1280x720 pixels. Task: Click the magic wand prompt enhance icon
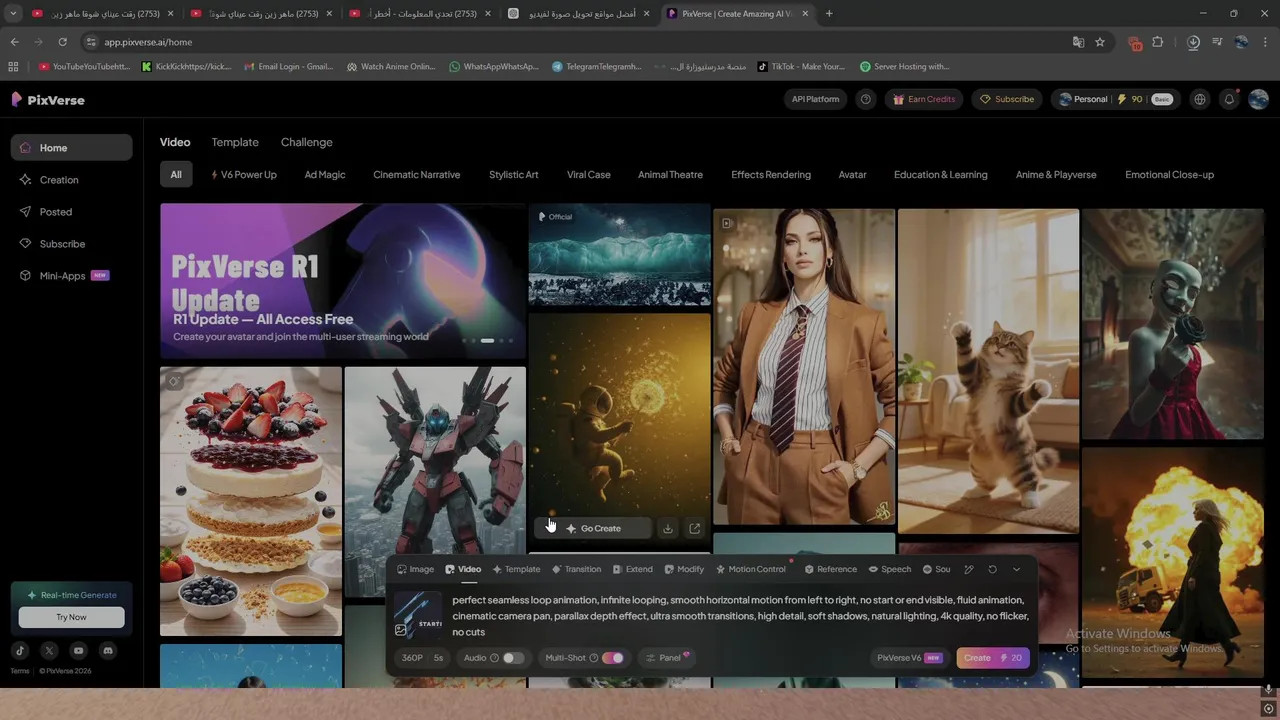(x=969, y=569)
